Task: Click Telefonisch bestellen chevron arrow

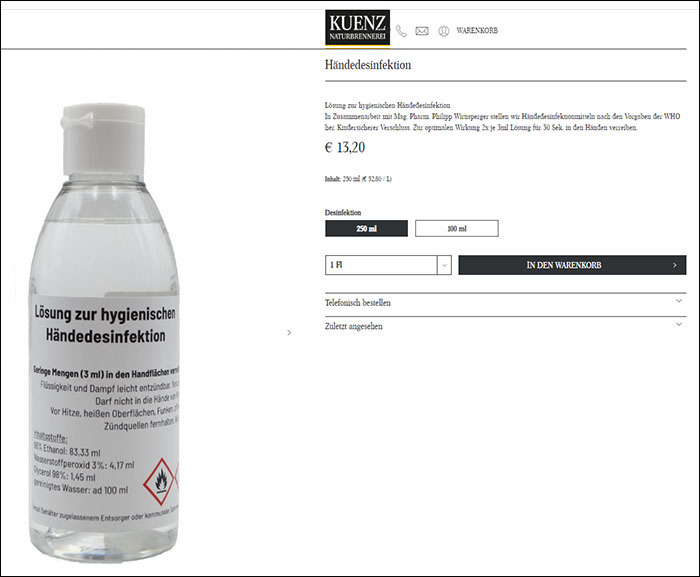Action: coord(679,301)
